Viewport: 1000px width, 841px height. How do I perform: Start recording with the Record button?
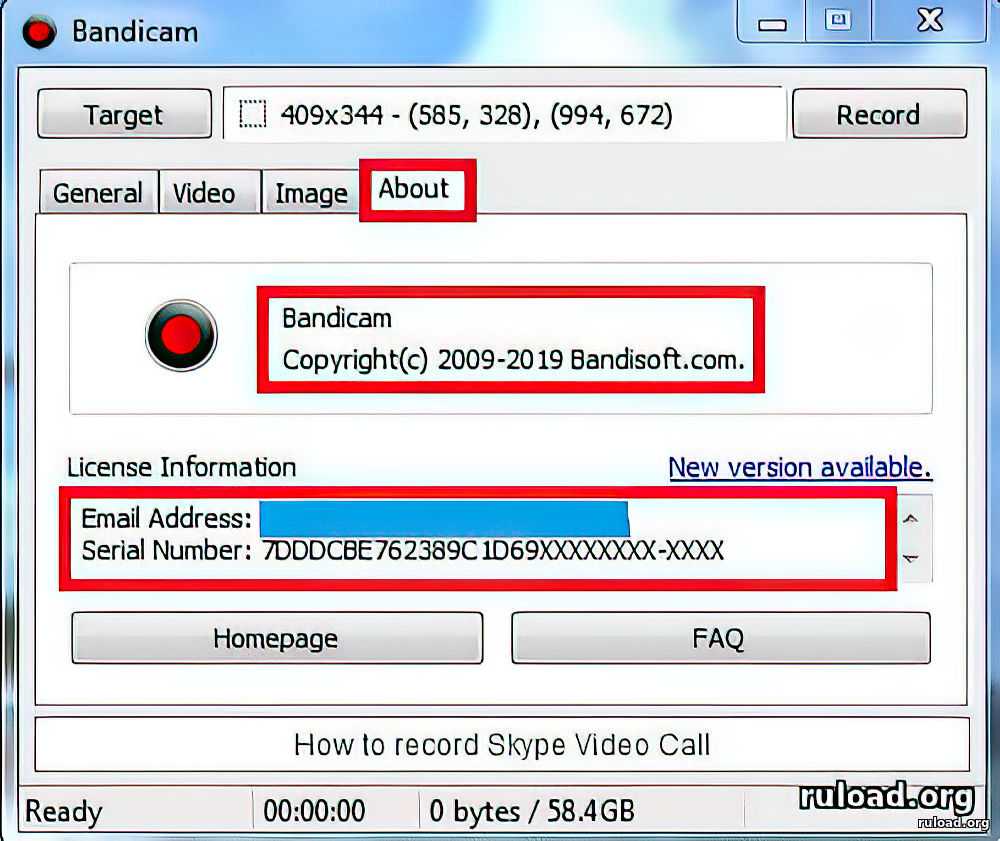tap(879, 114)
